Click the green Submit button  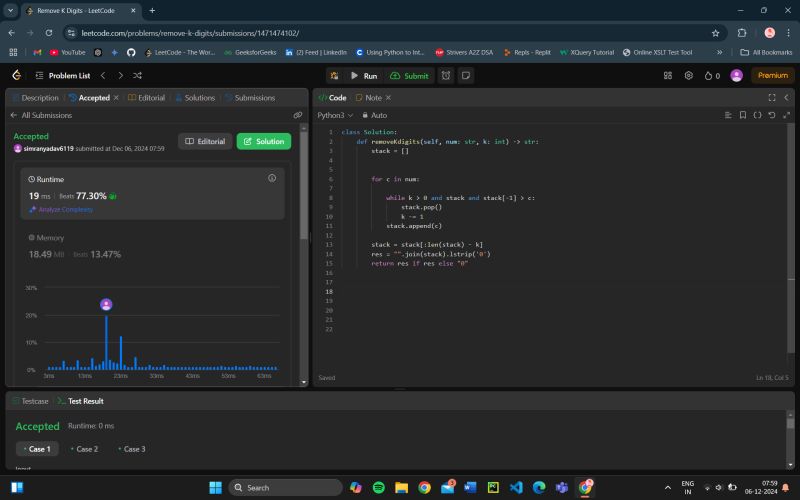[x=410, y=75]
